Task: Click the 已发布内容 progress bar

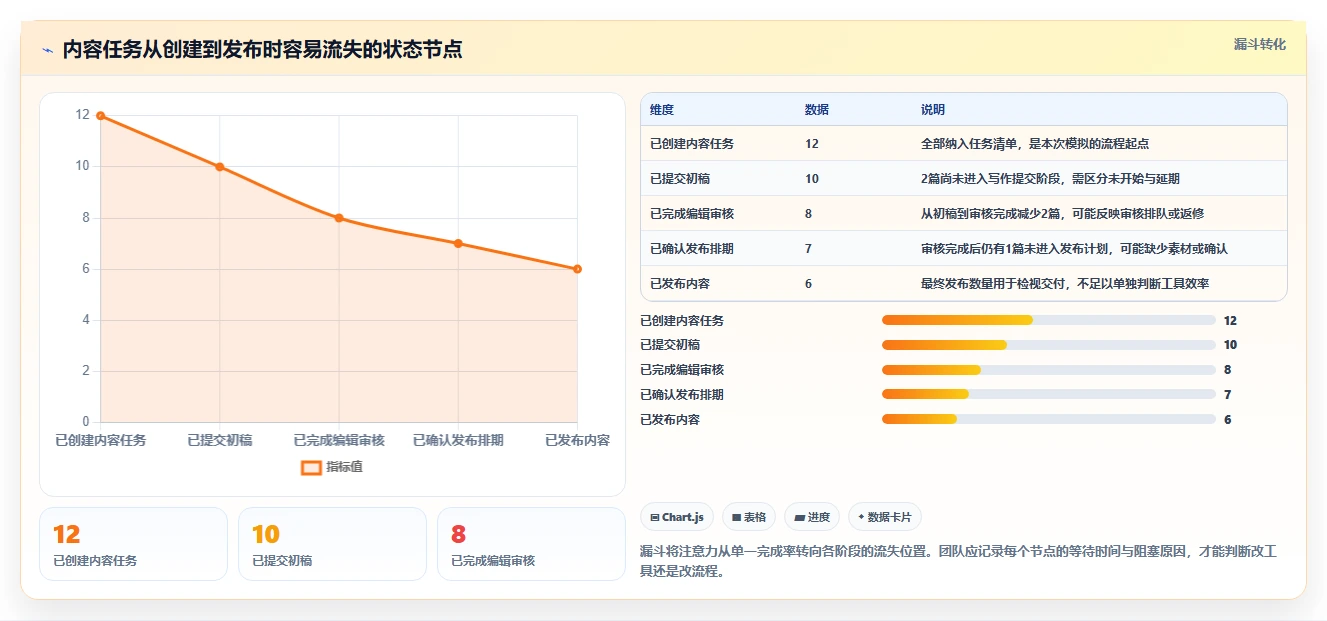Action: coord(1049,419)
